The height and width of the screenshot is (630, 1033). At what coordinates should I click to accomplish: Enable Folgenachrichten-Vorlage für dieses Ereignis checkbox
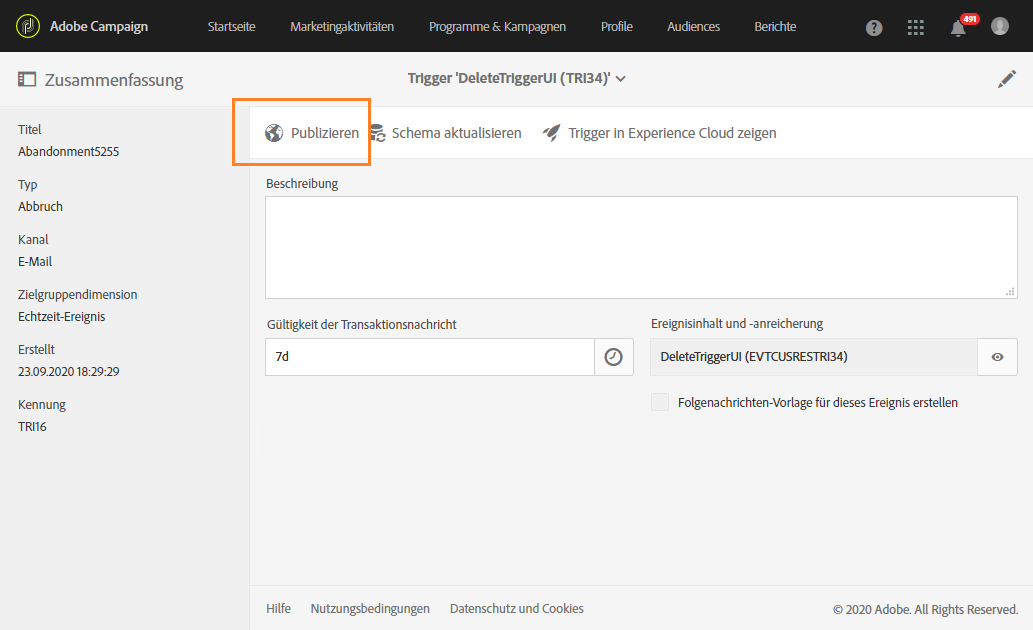pos(659,402)
